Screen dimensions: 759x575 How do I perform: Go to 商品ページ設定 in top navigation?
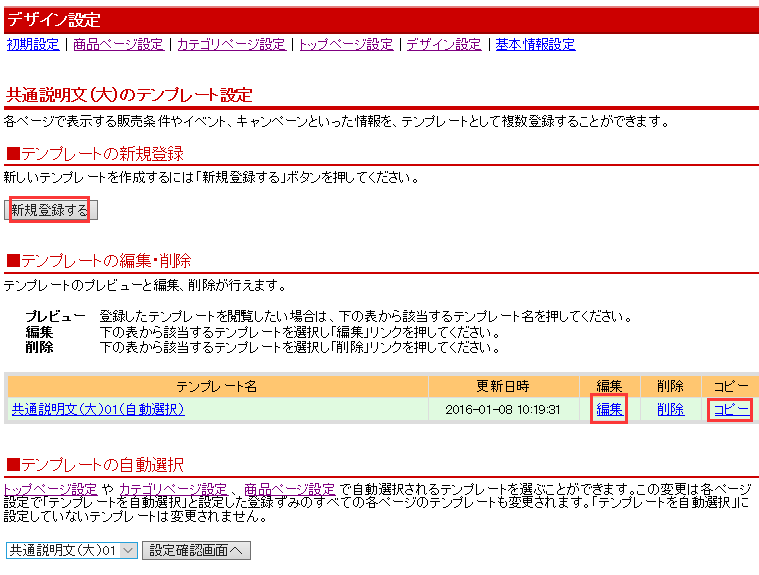pyautogui.click(x=119, y=45)
